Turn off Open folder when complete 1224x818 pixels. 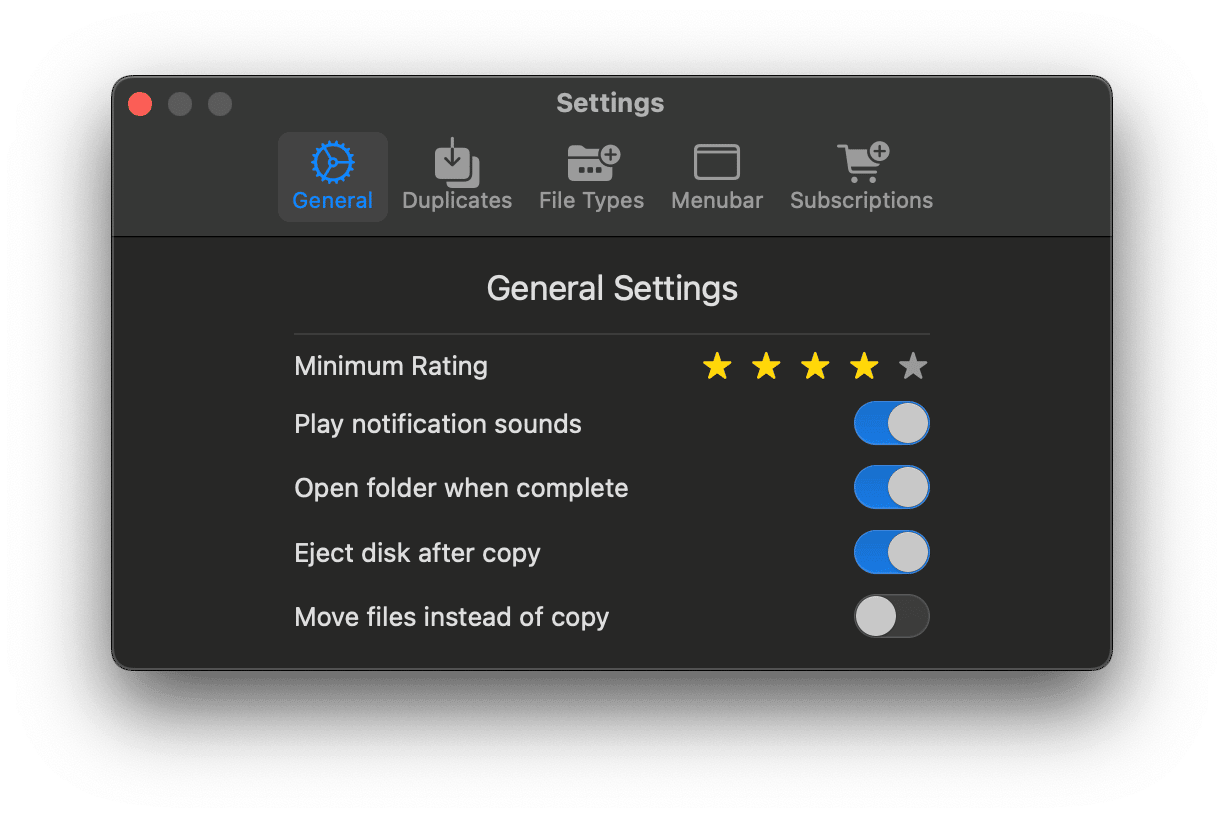point(890,487)
